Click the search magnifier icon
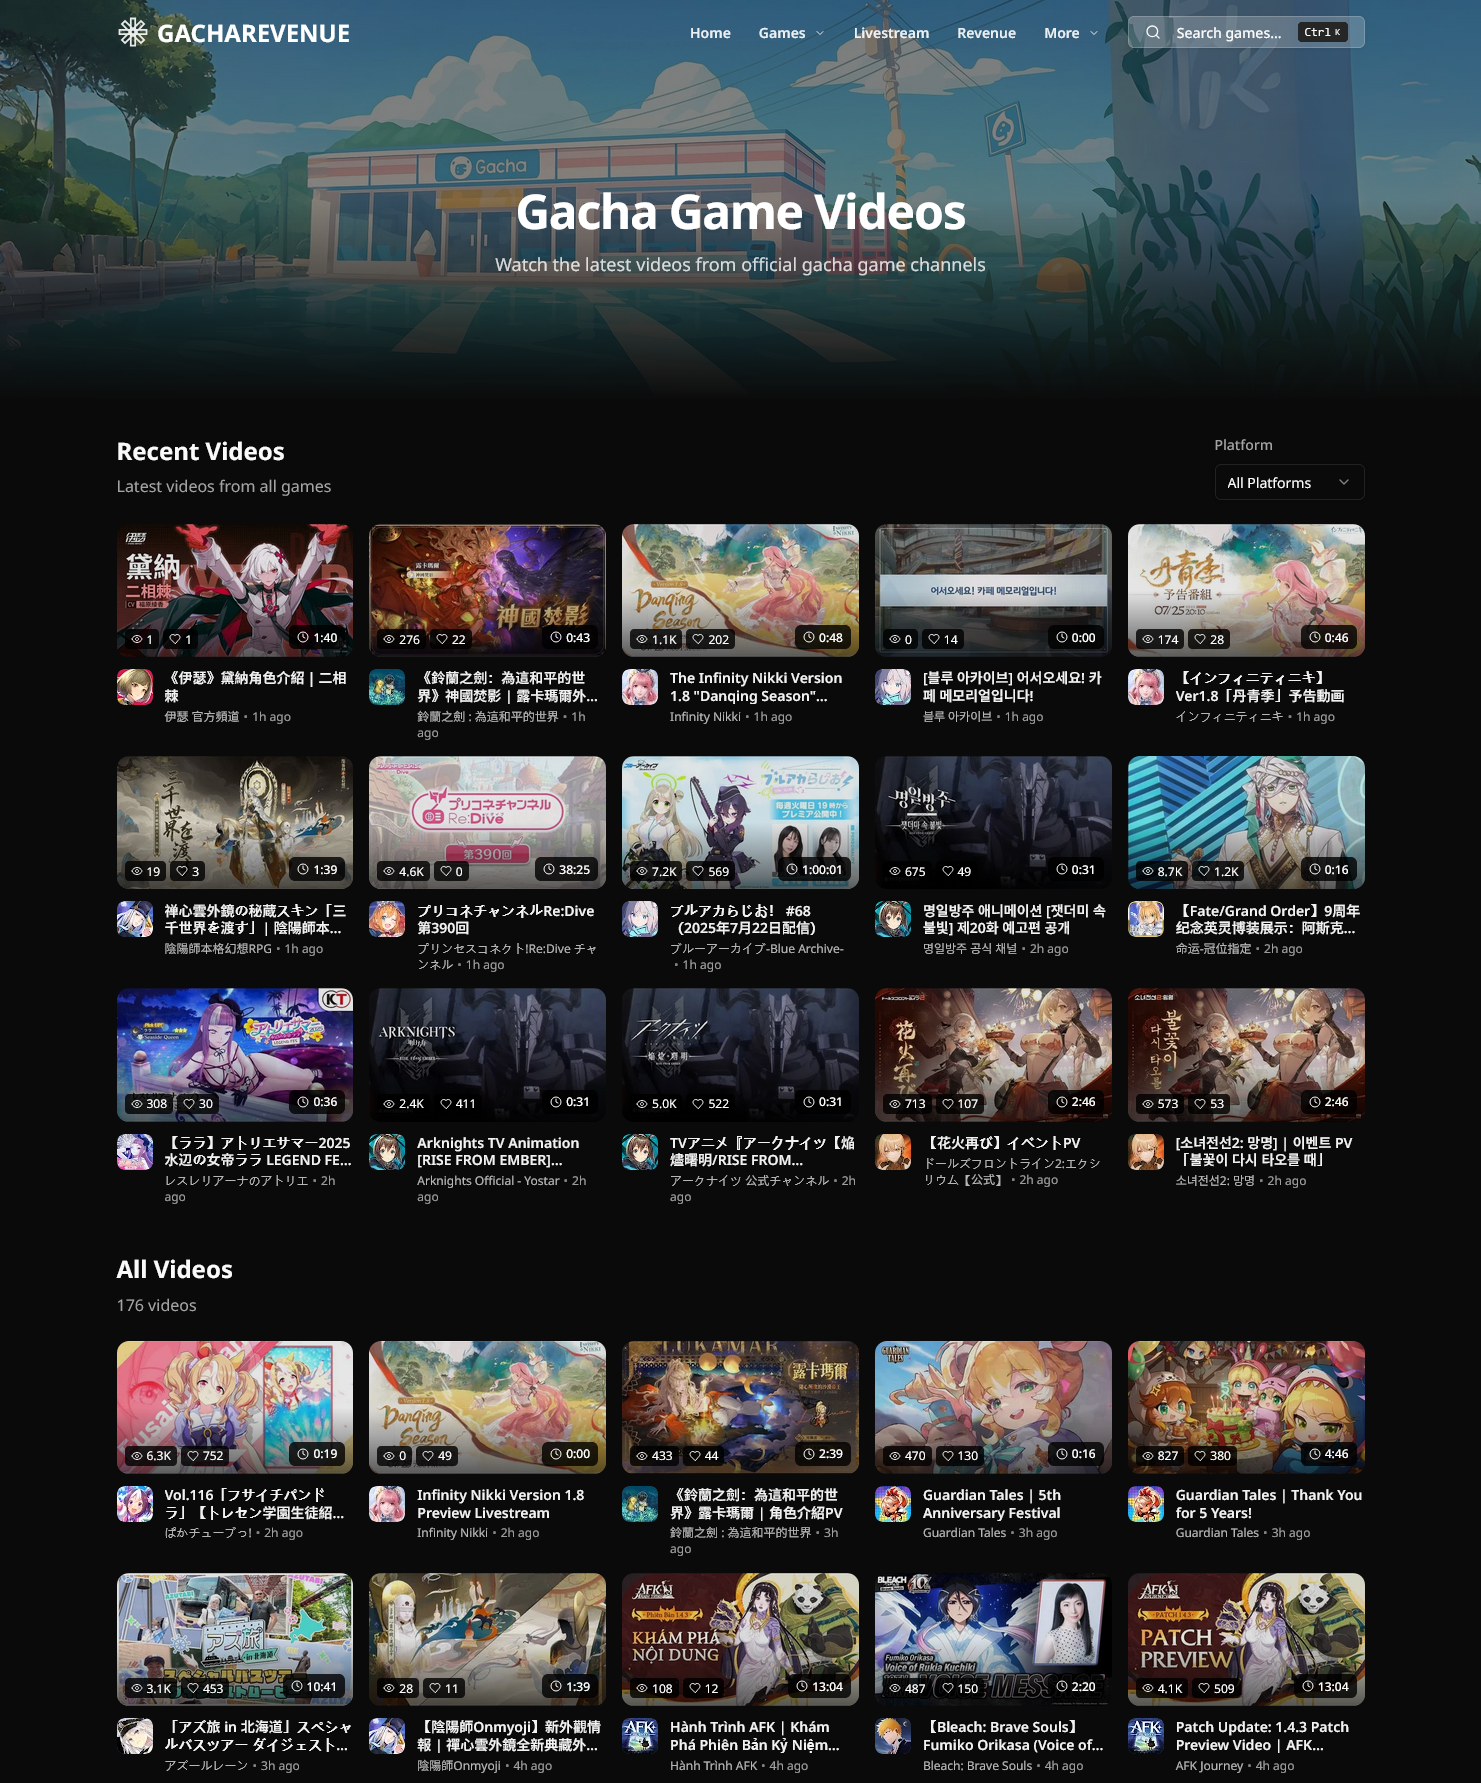Image resolution: width=1481 pixels, height=1783 pixels. (x=1153, y=32)
